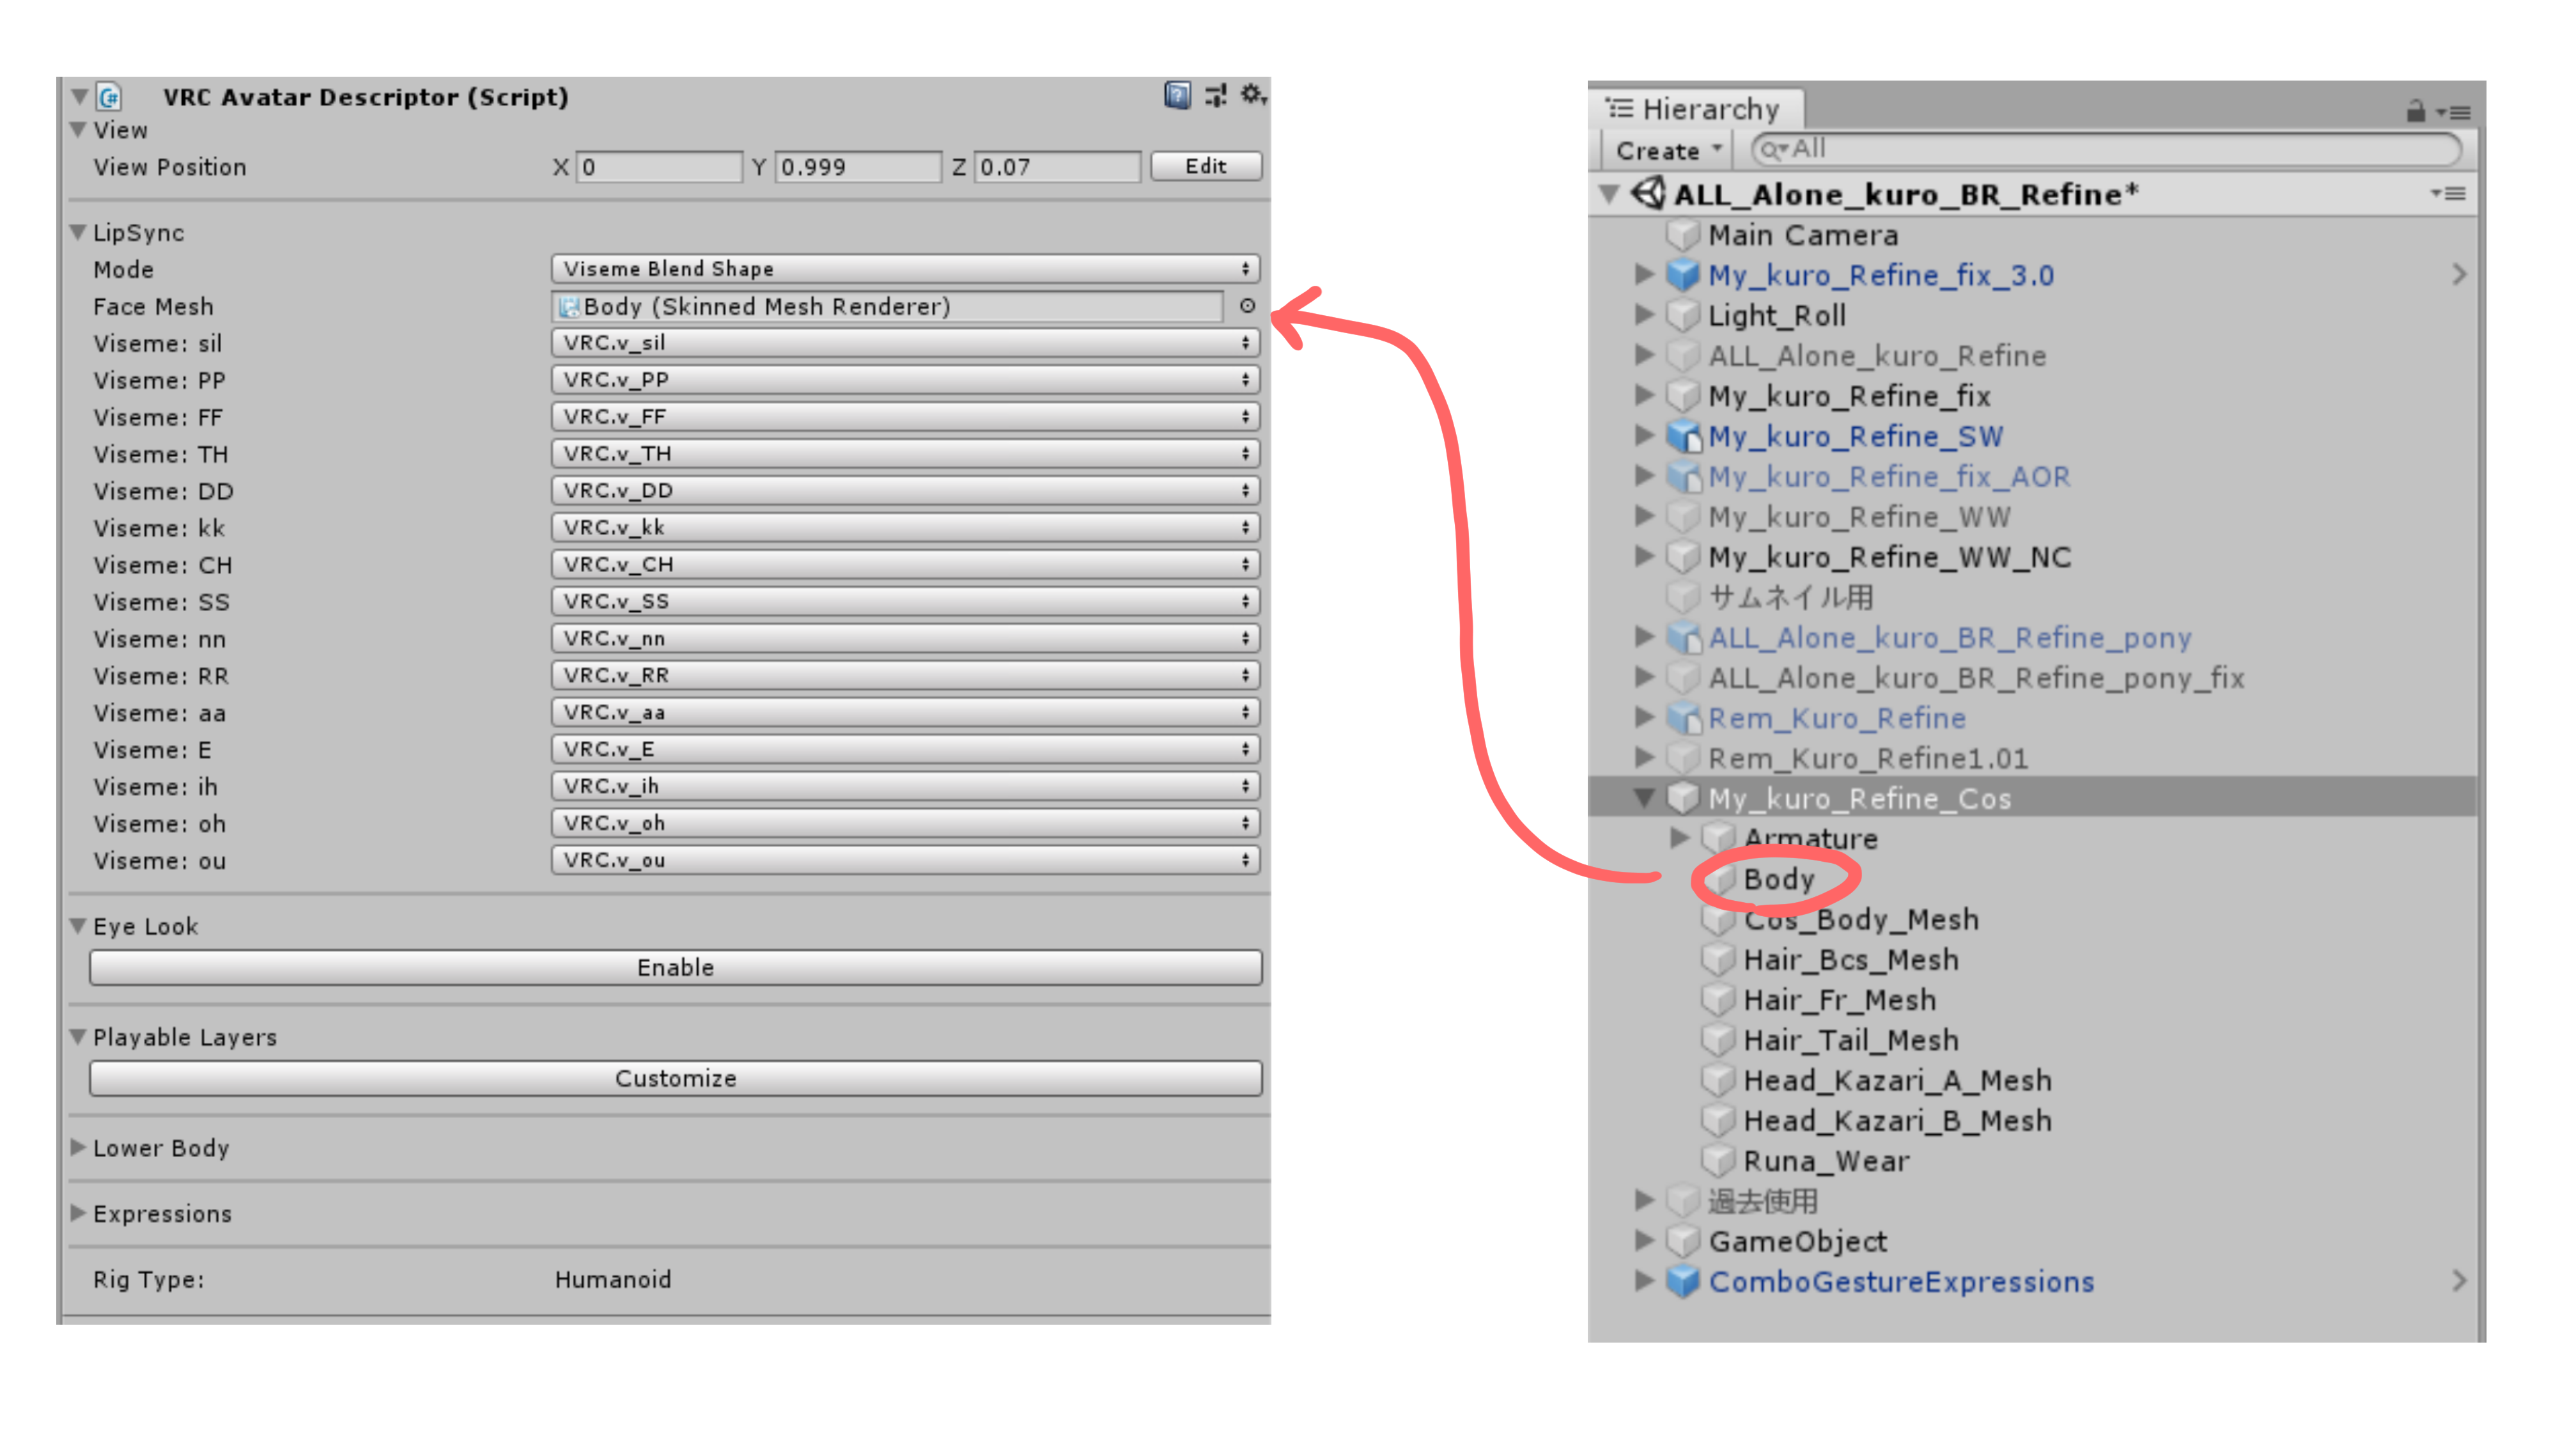Click the Face Mesh object picker circle
The width and height of the screenshot is (2576, 1450).
pyautogui.click(x=1247, y=306)
